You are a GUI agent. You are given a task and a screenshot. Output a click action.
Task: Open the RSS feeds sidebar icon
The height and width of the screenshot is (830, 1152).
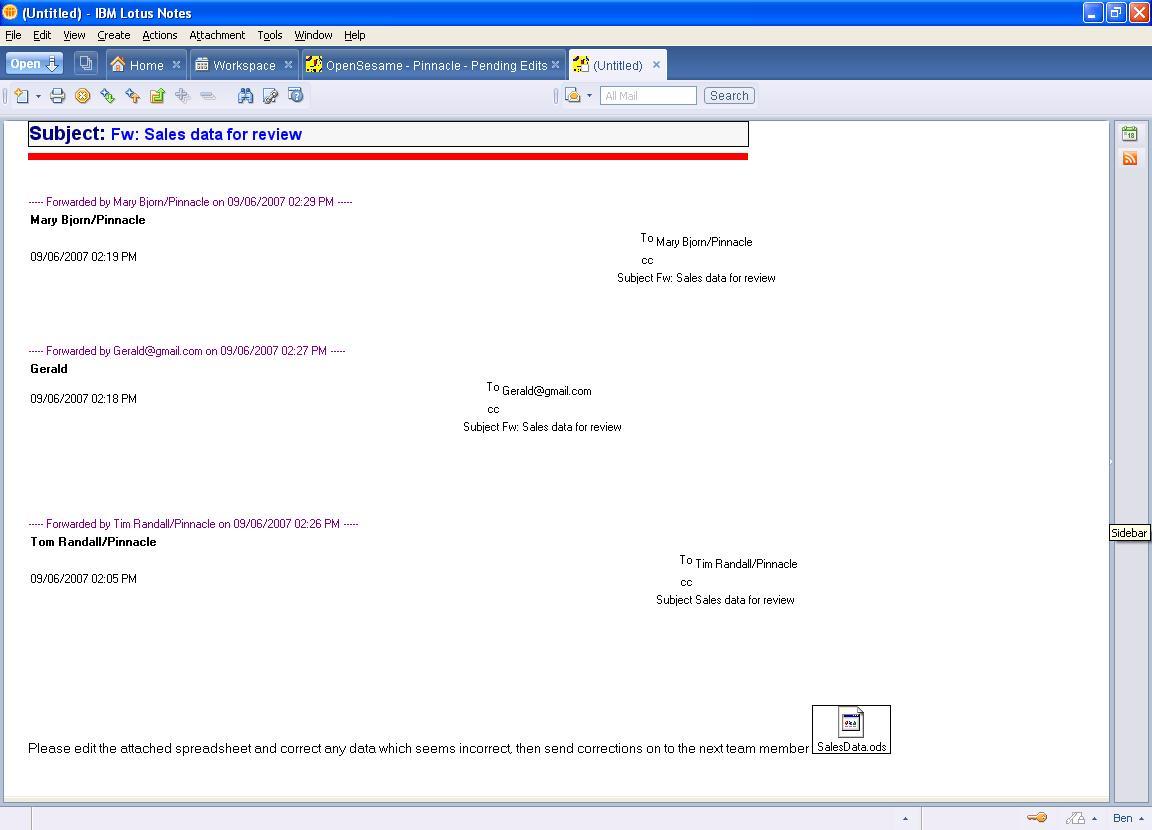pos(1130,158)
